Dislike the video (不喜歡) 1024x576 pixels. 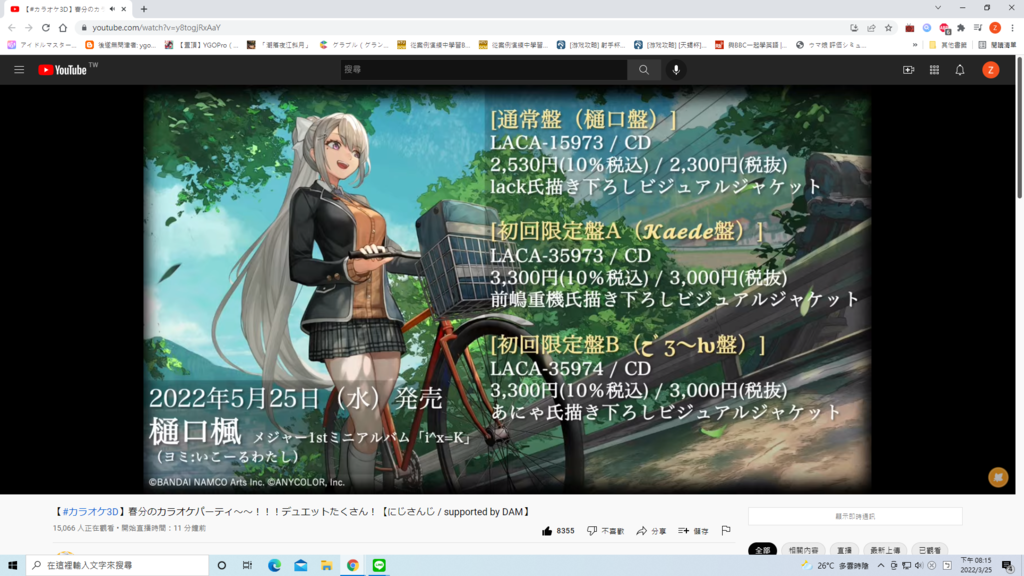point(605,531)
